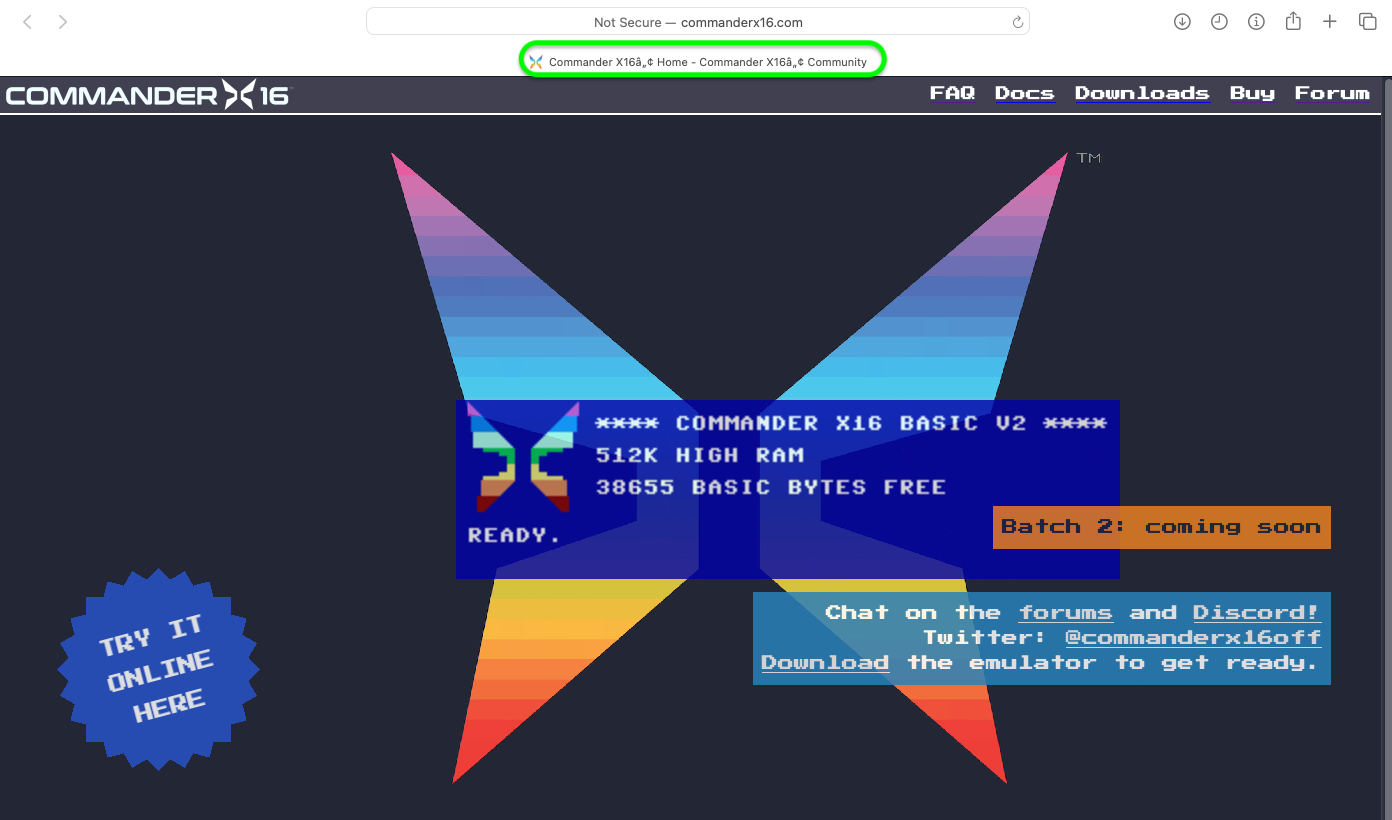
Task: Open the Docs menu item
Action: tap(1025, 93)
